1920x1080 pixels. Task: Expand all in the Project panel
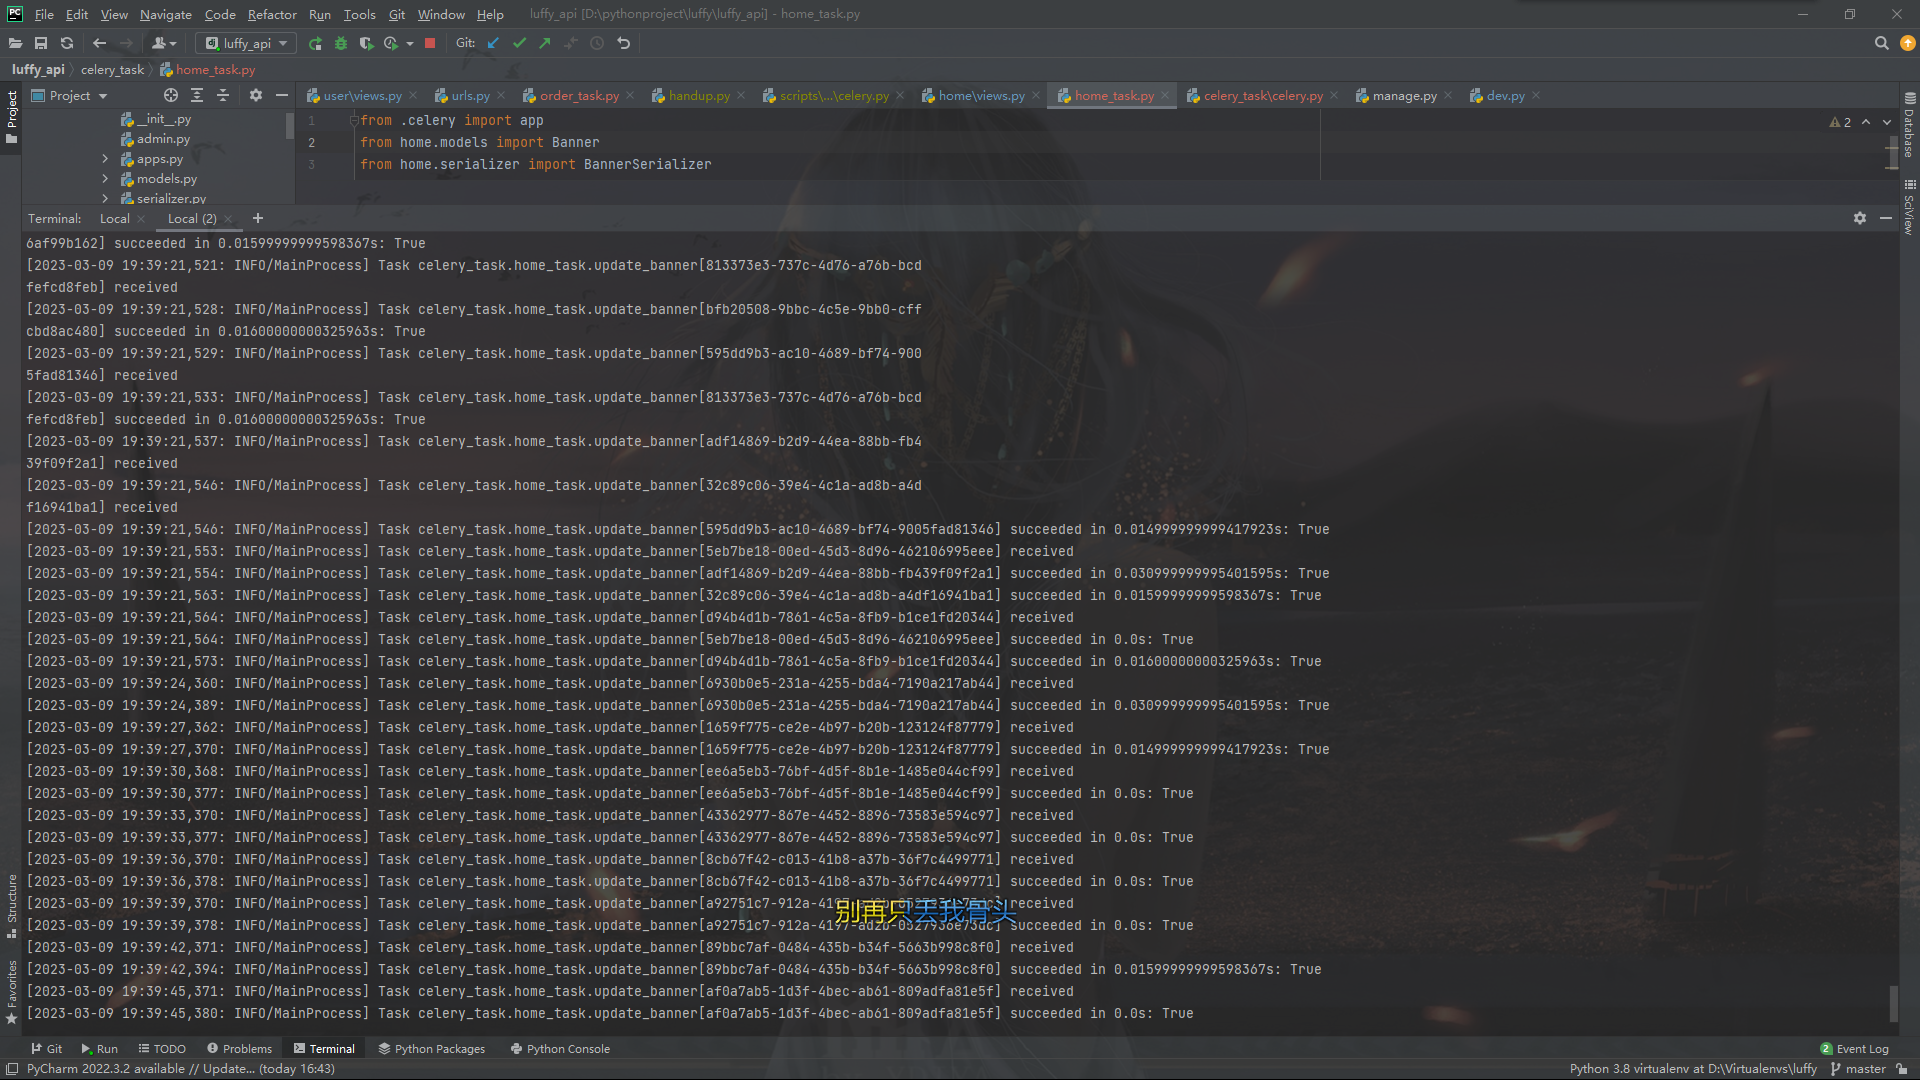pyautogui.click(x=197, y=95)
